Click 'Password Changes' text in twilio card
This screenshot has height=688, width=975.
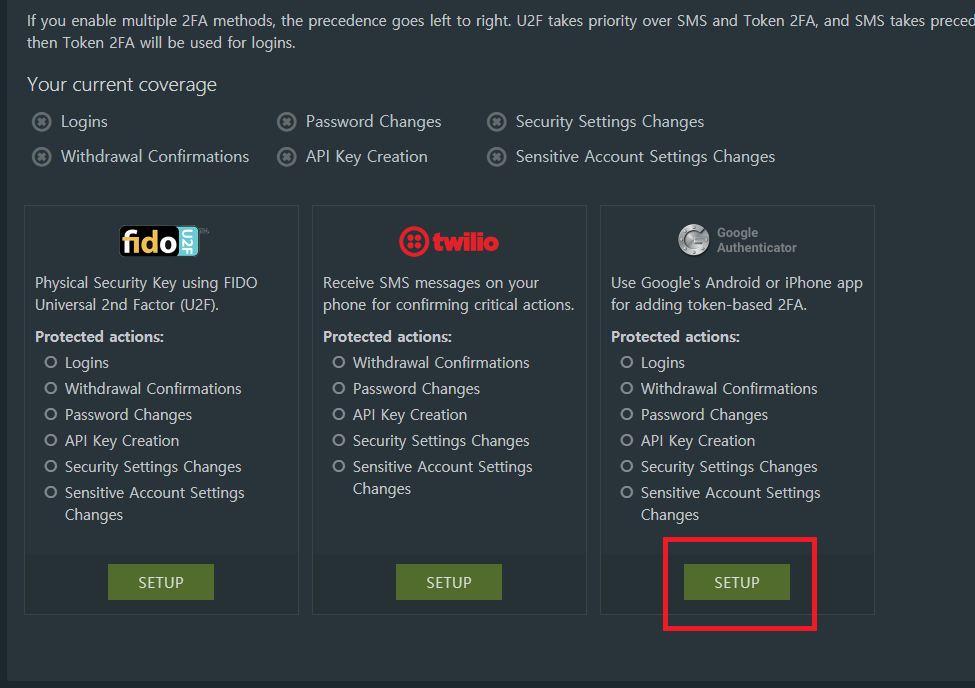[x=417, y=389]
